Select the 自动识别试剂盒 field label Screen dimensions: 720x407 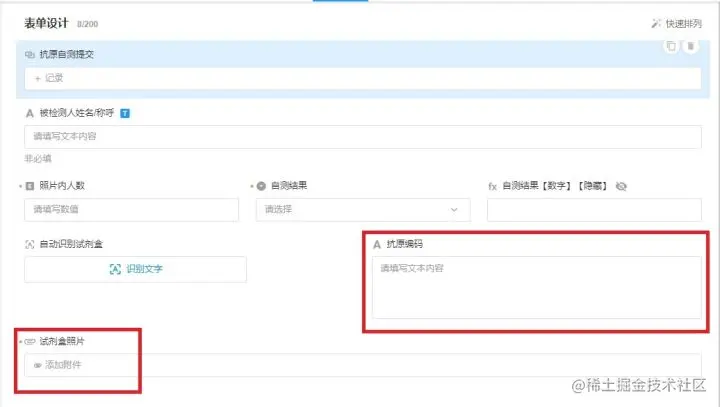[x=71, y=244]
